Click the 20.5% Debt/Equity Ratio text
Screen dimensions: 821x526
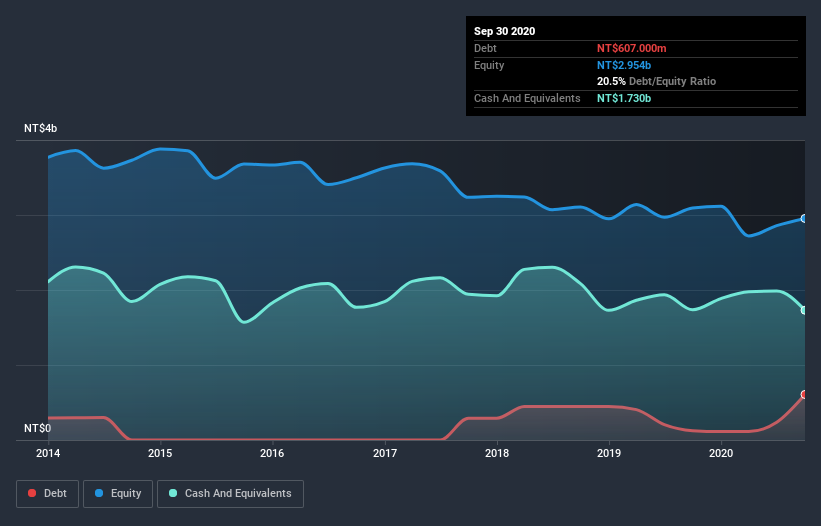pyautogui.click(x=657, y=81)
